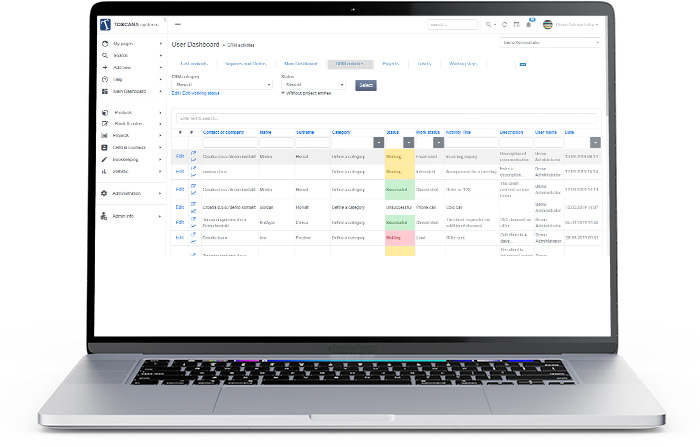Click Edit link in first table row
This screenshot has width=700, height=447.
tap(180, 156)
